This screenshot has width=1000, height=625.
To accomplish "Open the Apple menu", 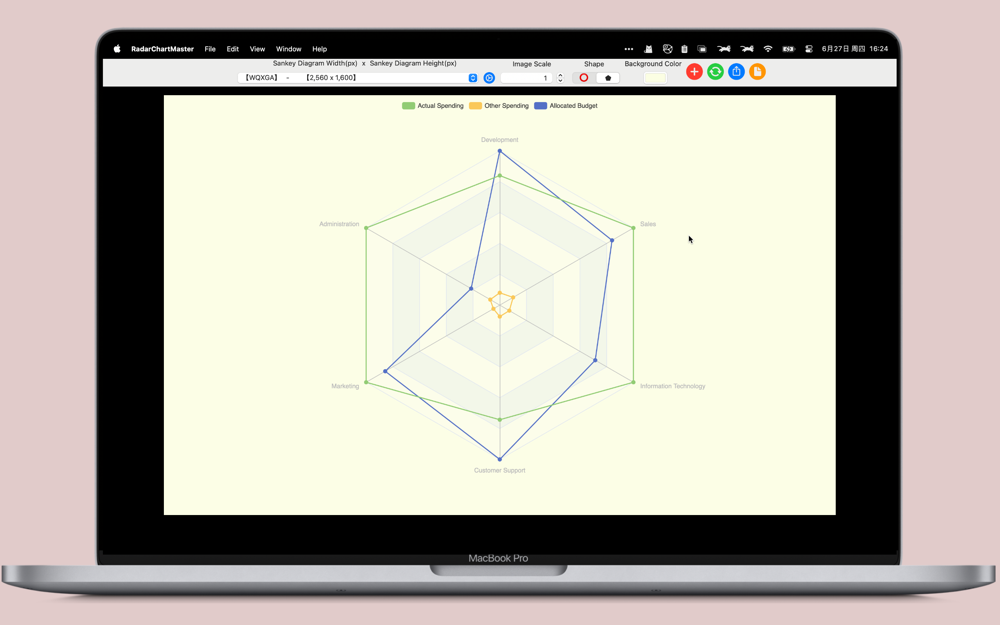I will [117, 49].
